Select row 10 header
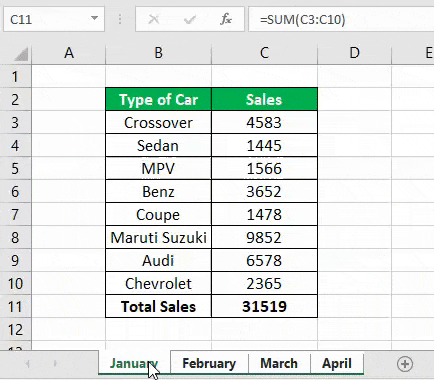Viewport: 434px width, 380px height. tap(15, 283)
